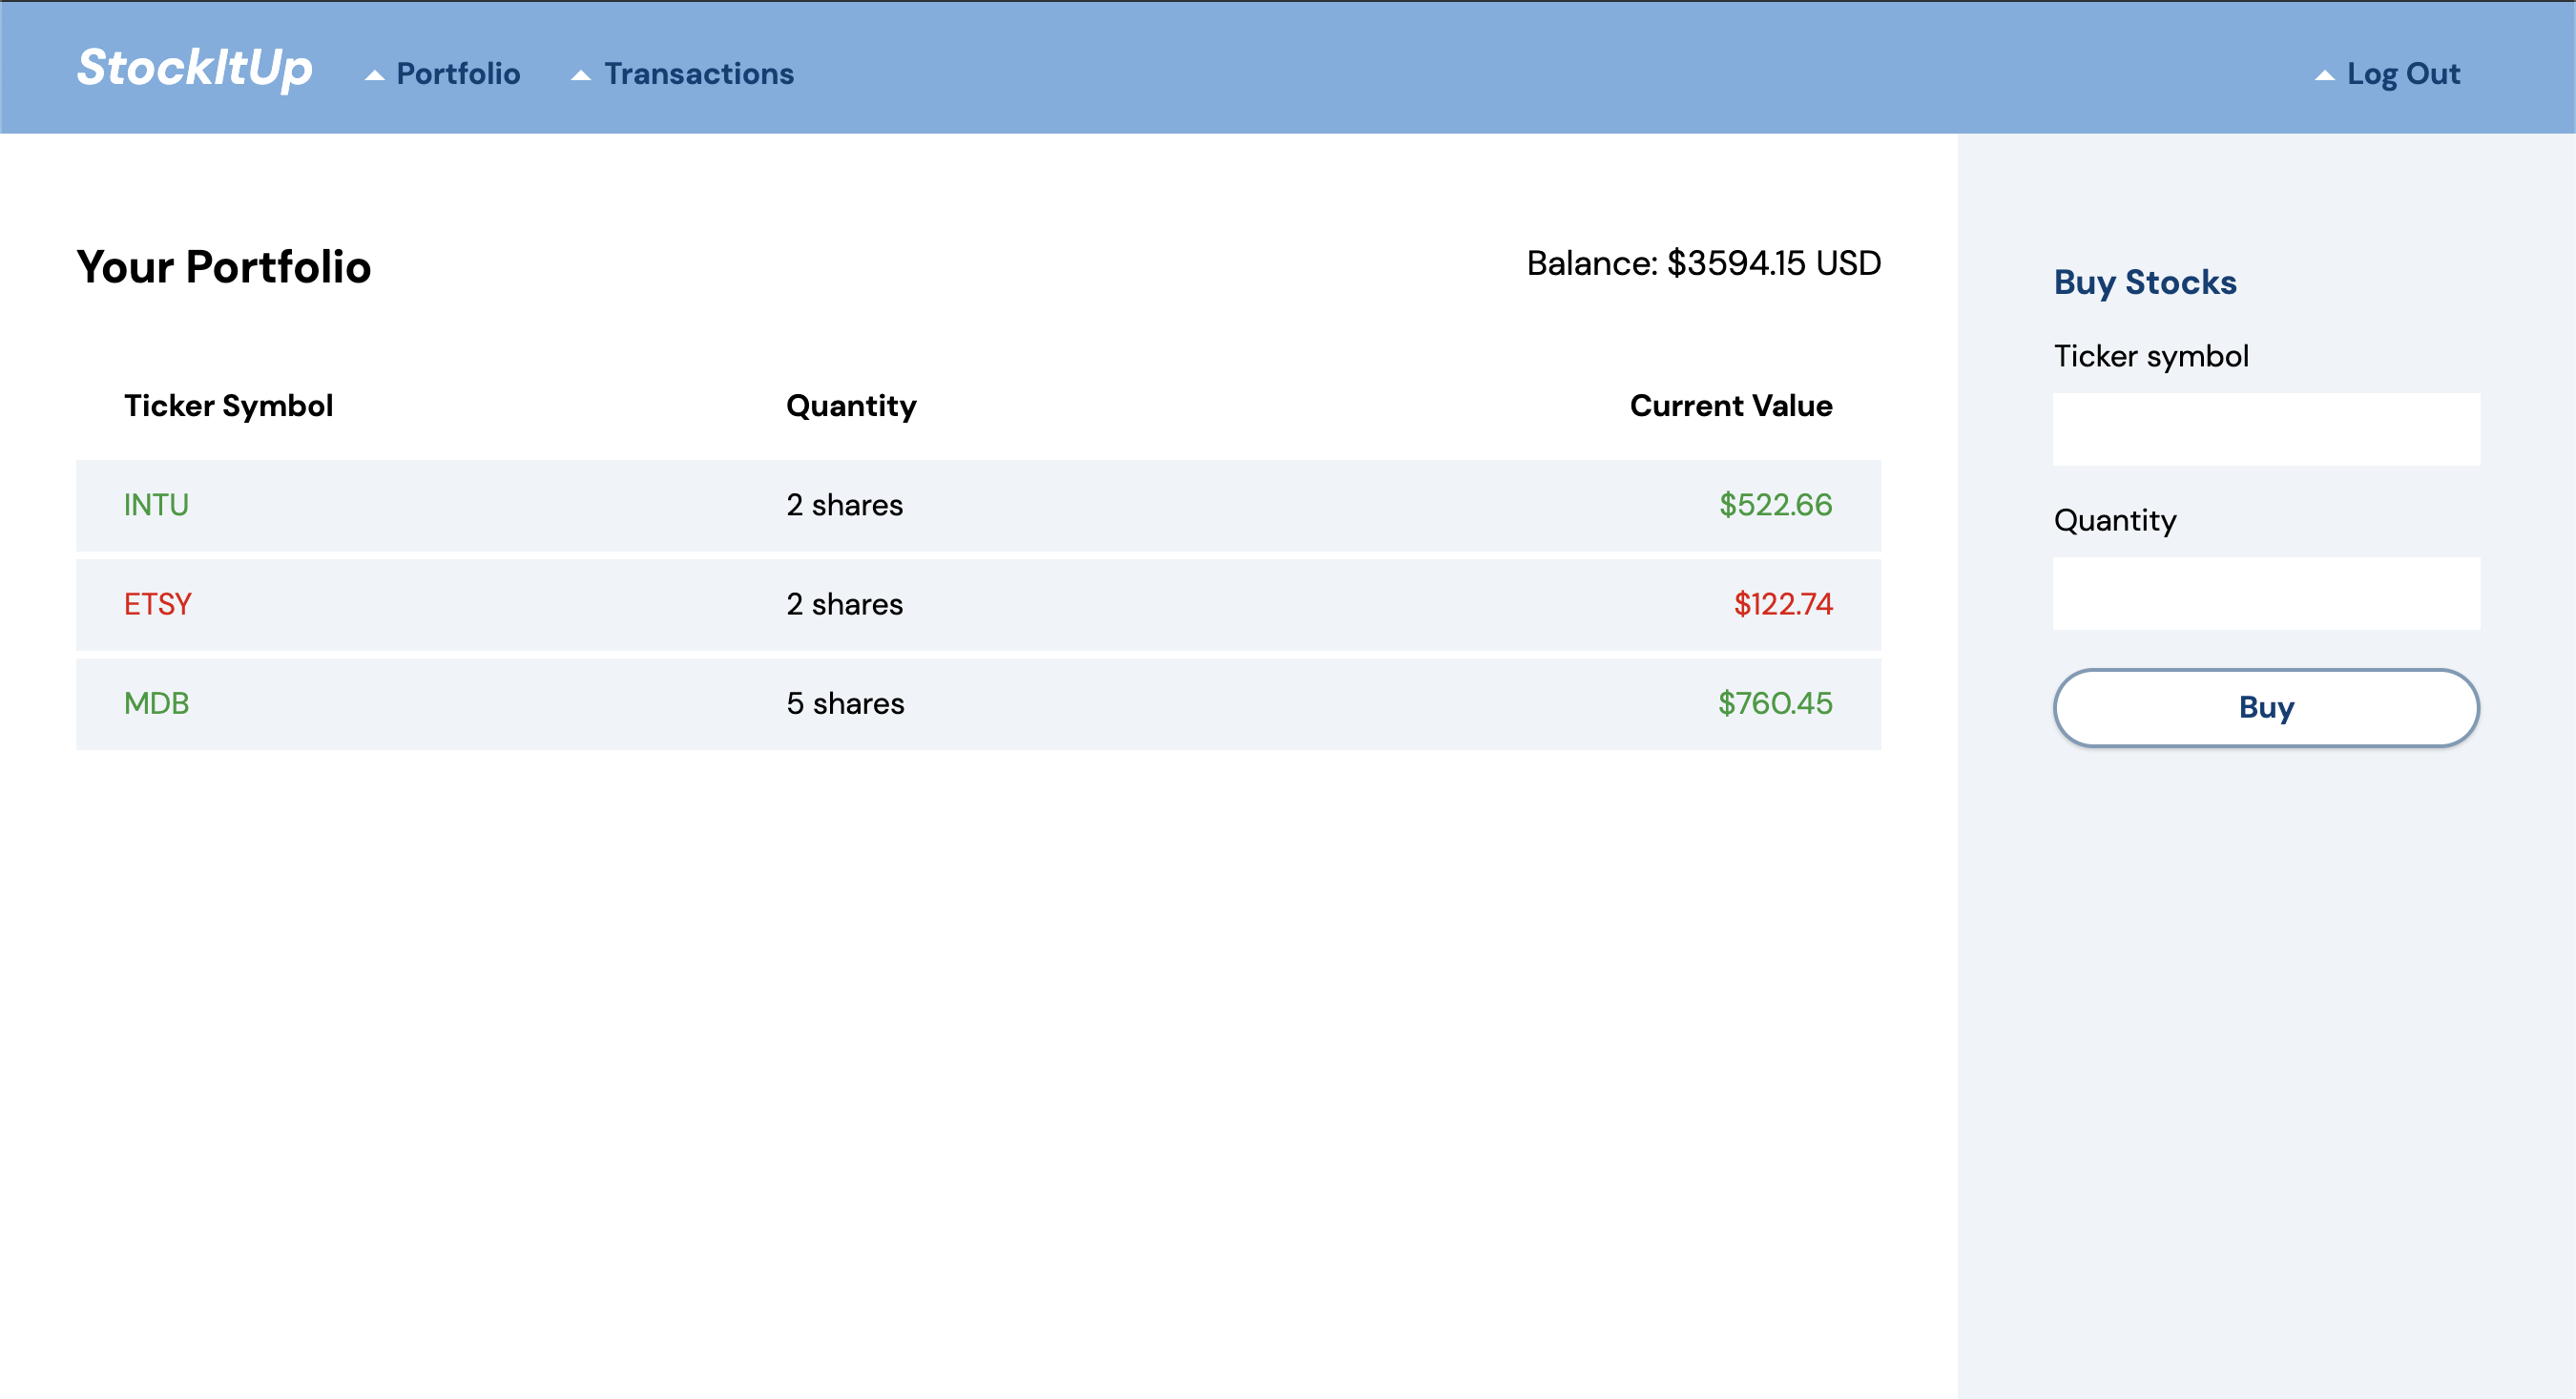Select the MDB ticker
The height and width of the screenshot is (1399, 2576).
156,703
